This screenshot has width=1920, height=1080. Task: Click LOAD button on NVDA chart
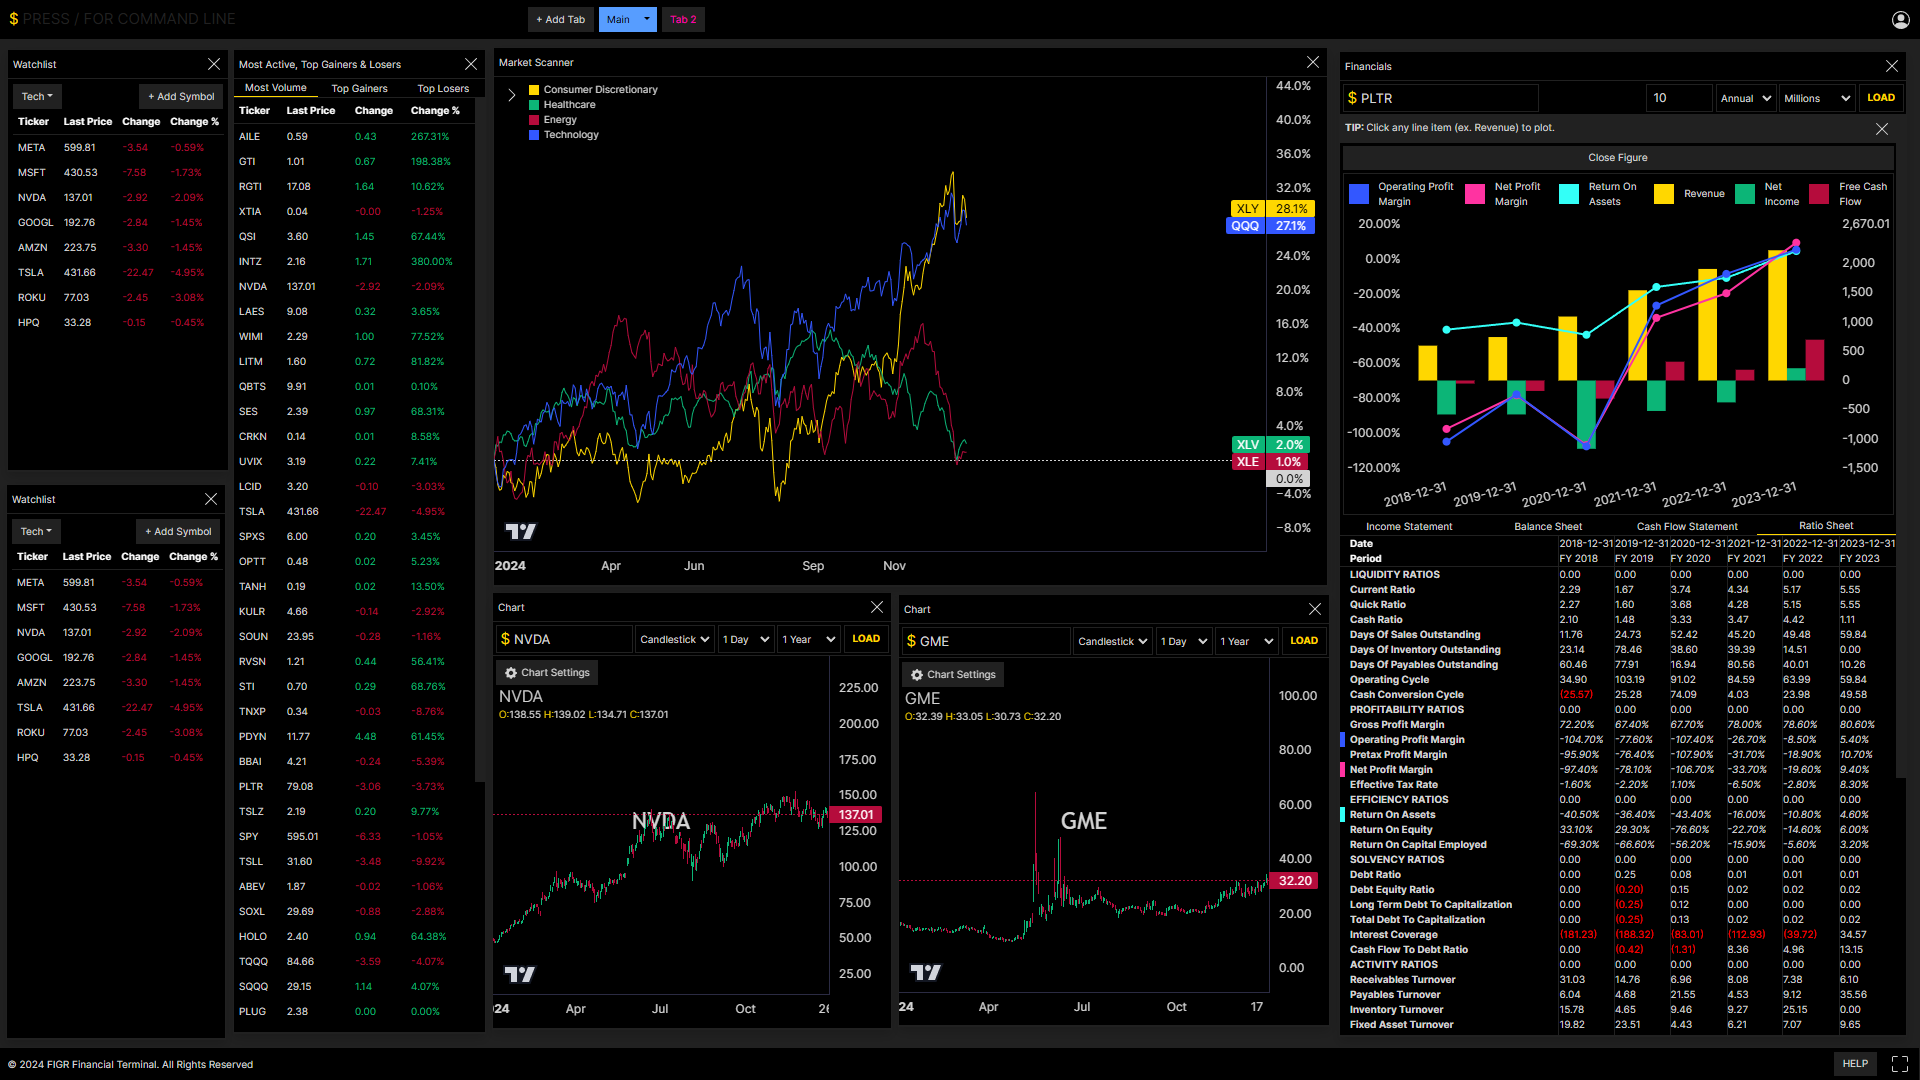coord(866,639)
